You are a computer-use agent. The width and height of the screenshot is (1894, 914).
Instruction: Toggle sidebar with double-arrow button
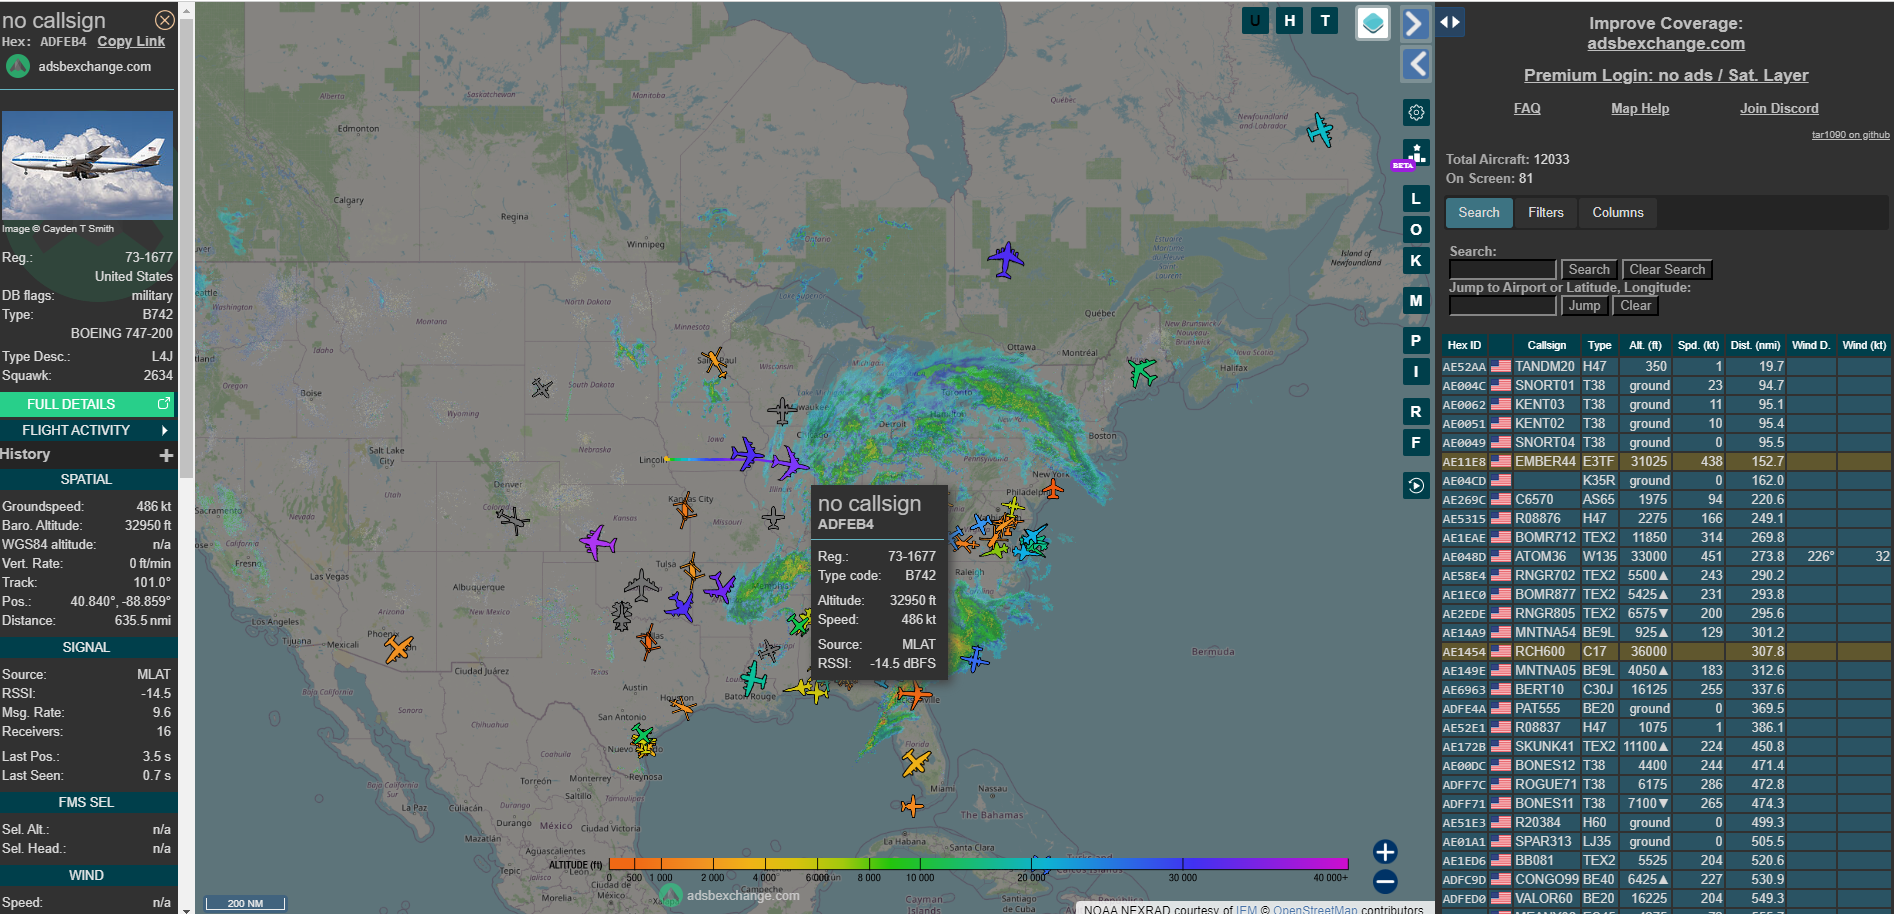1450,21
